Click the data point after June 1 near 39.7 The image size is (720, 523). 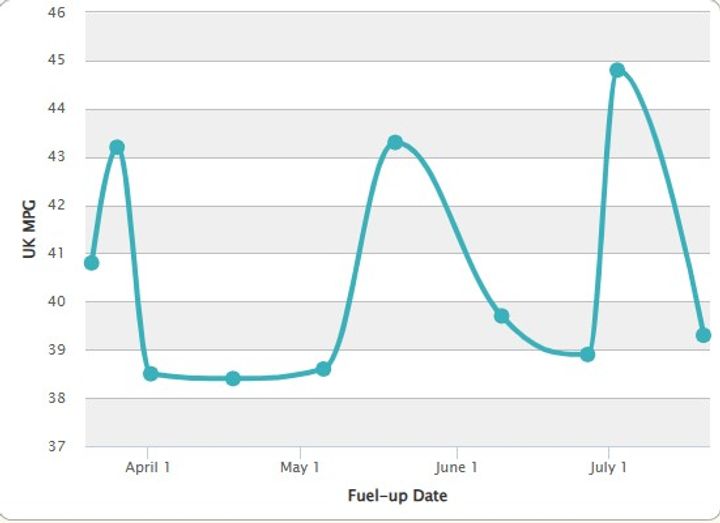click(x=501, y=316)
